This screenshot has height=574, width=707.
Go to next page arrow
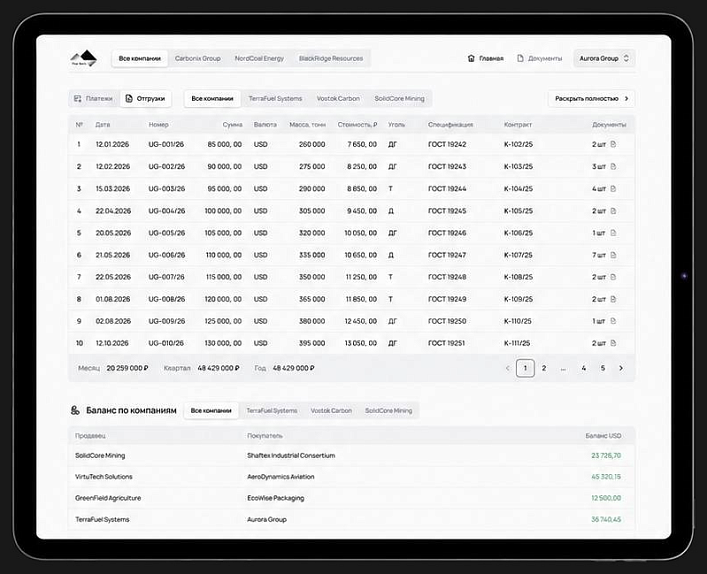tap(621, 368)
